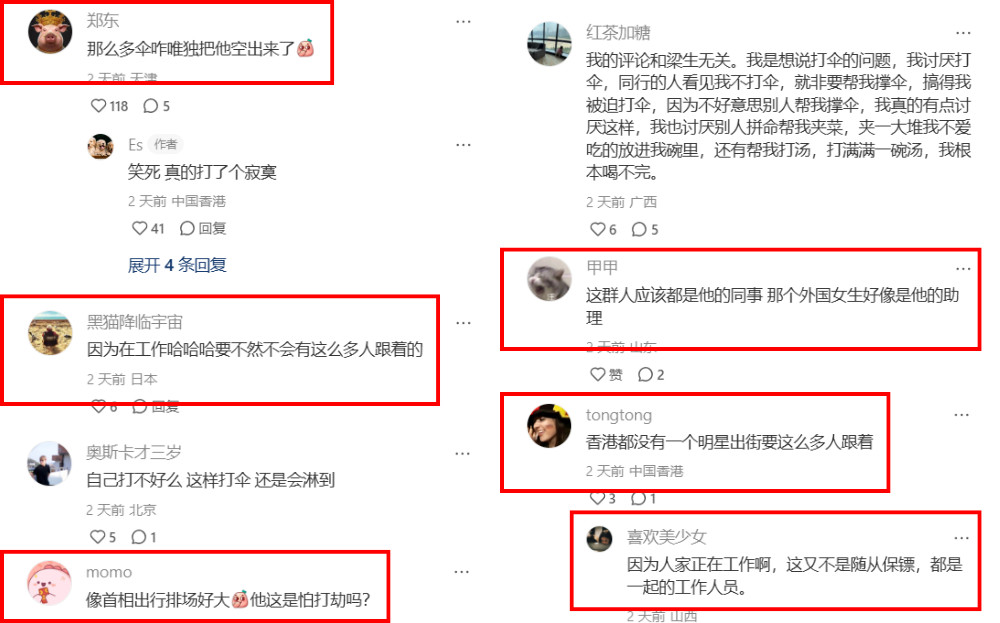Like 甲甲's comment using 赞 heart
The height and width of the screenshot is (623, 1000).
606,374
